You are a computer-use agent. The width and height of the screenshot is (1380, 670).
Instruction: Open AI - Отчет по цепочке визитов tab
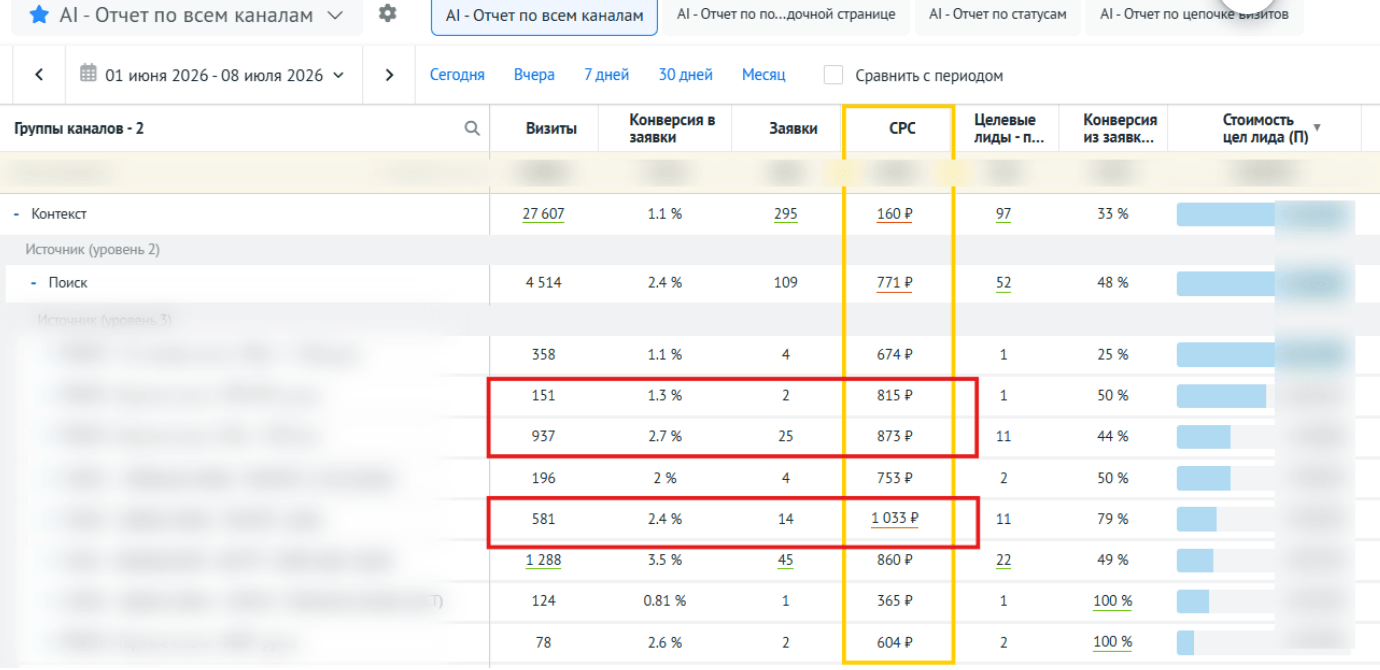click(1194, 15)
